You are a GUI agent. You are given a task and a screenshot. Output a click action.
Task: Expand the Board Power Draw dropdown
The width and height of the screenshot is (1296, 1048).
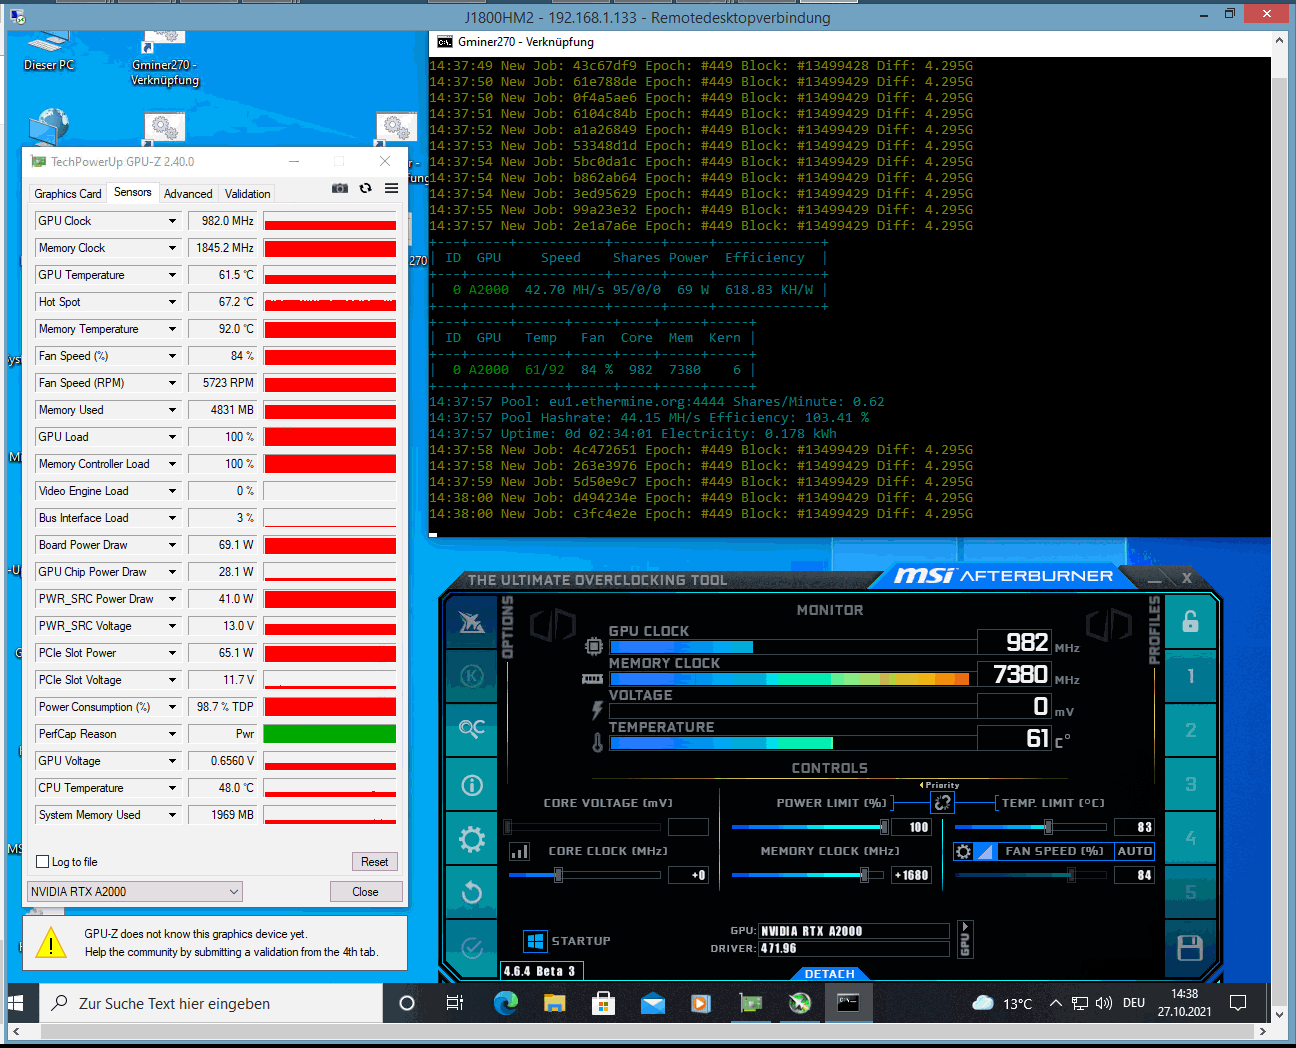[x=172, y=545]
